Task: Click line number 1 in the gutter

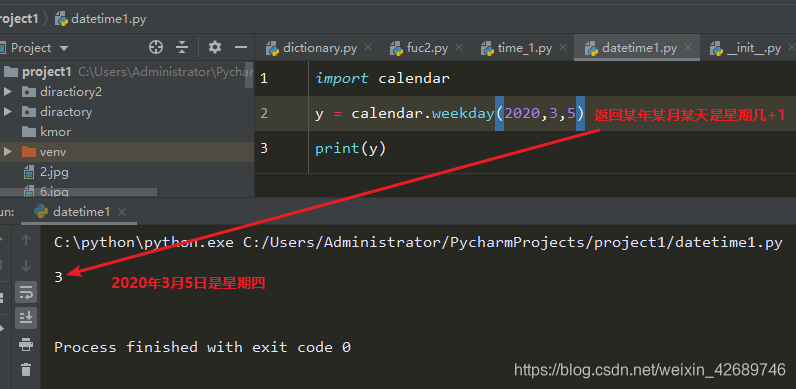Action: pyautogui.click(x=263, y=78)
